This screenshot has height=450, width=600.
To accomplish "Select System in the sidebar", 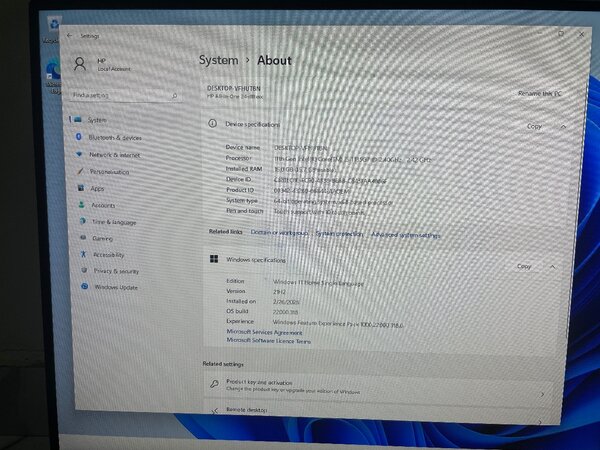I will pyautogui.click(x=96, y=120).
